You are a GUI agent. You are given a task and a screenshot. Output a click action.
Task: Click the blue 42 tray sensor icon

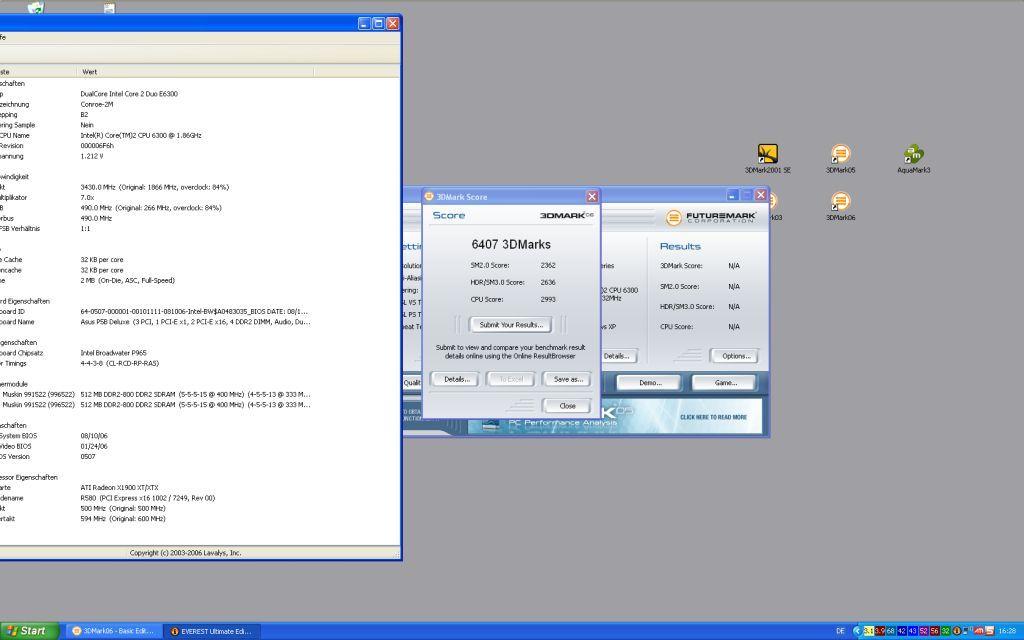point(901,631)
